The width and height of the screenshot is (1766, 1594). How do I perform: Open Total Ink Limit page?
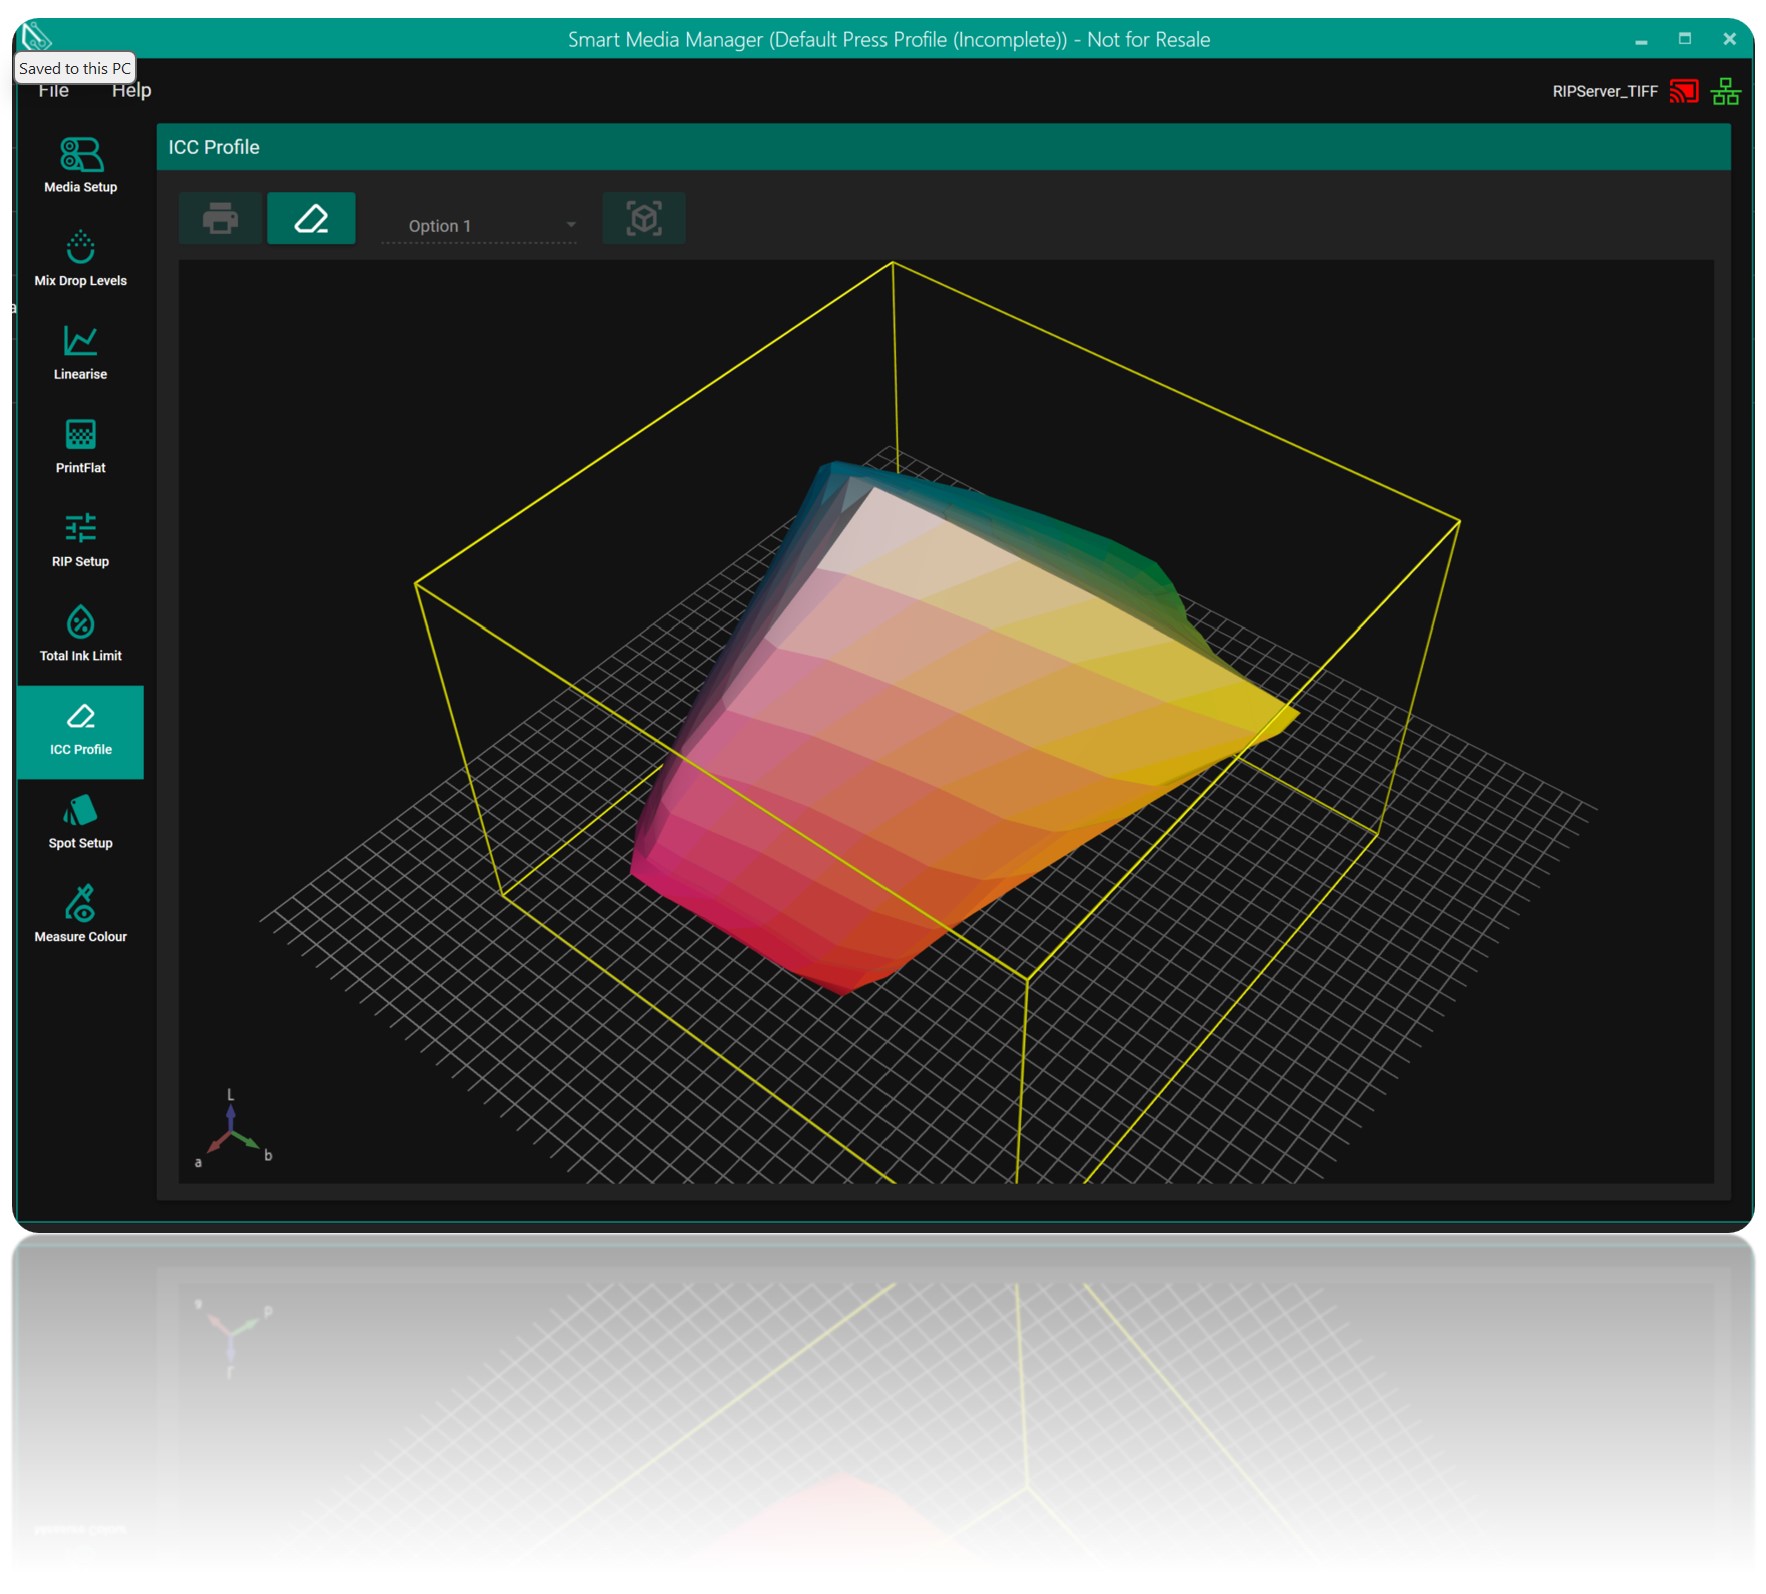(80, 634)
